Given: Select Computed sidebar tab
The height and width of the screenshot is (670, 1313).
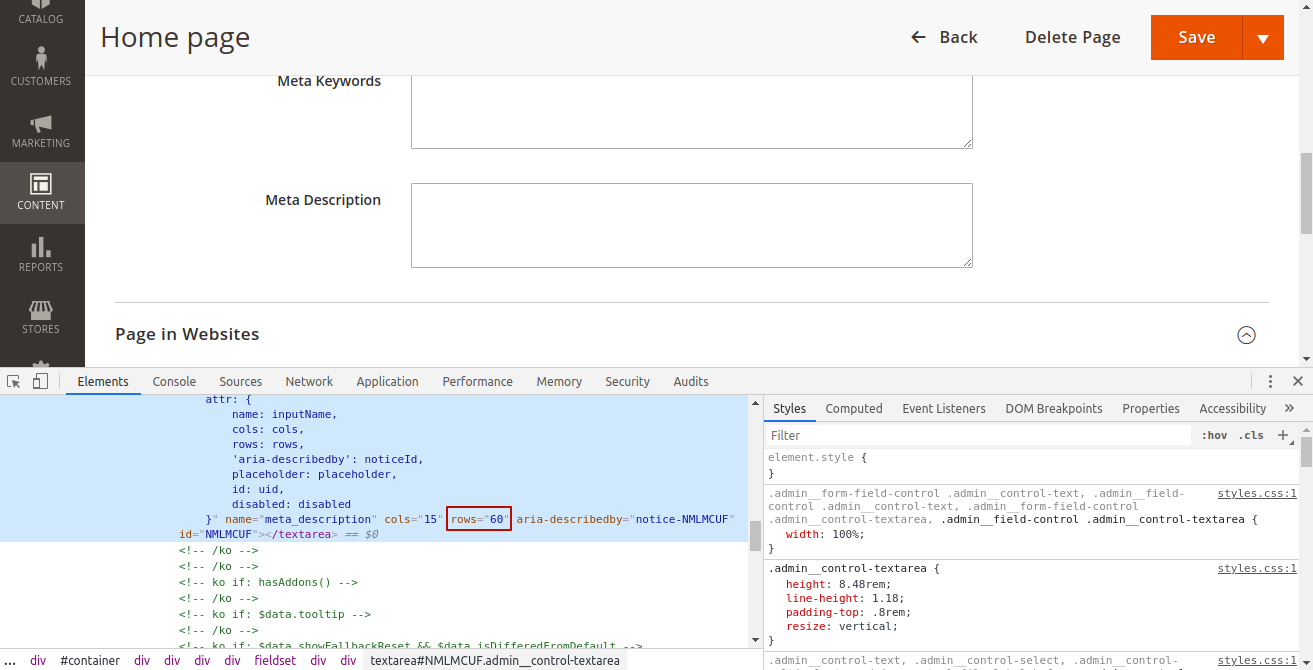Looking at the screenshot, I should pyautogui.click(x=854, y=408).
